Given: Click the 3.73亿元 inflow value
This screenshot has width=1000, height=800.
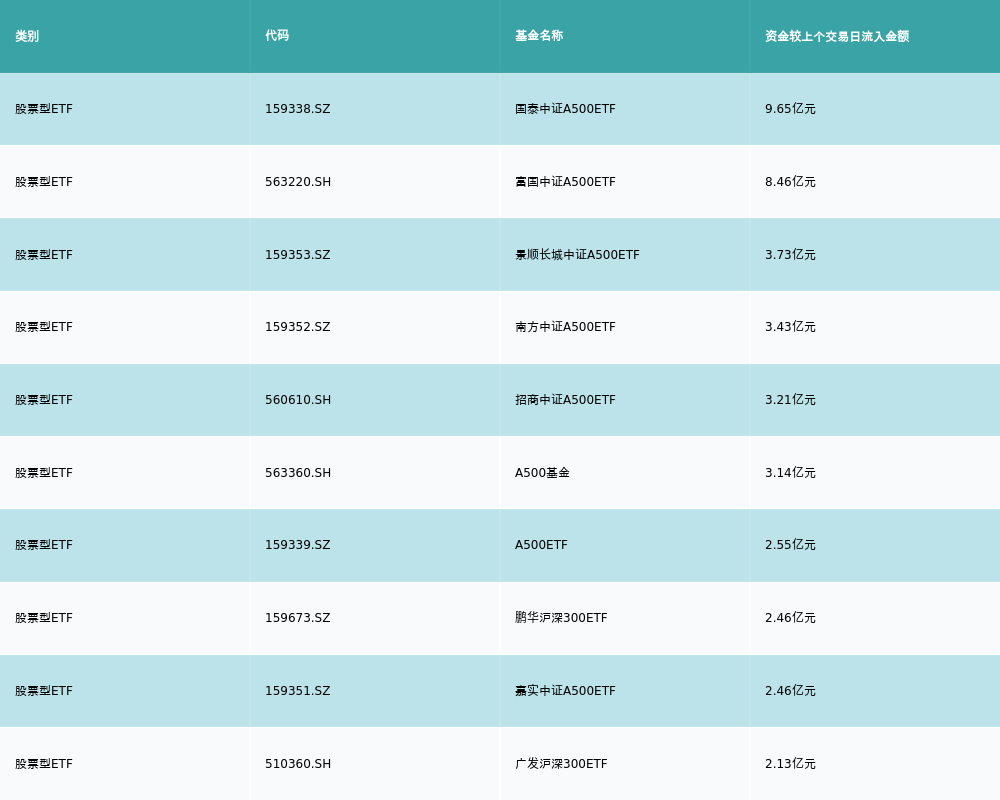Looking at the screenshot, I should tap(790, 255).
